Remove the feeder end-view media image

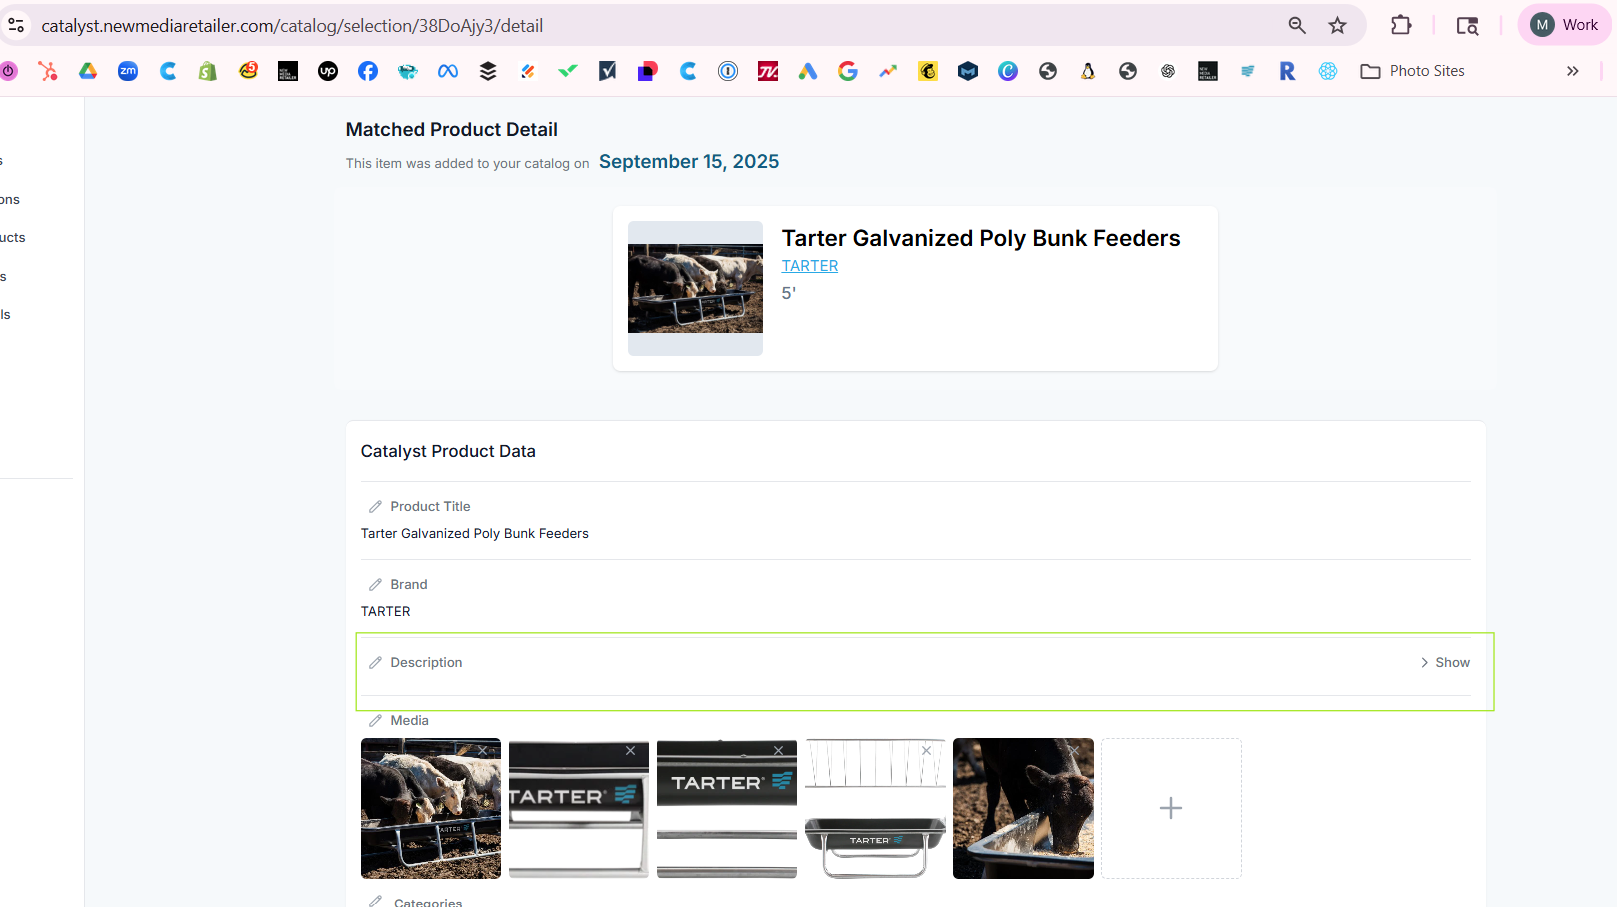coord(927,750)
